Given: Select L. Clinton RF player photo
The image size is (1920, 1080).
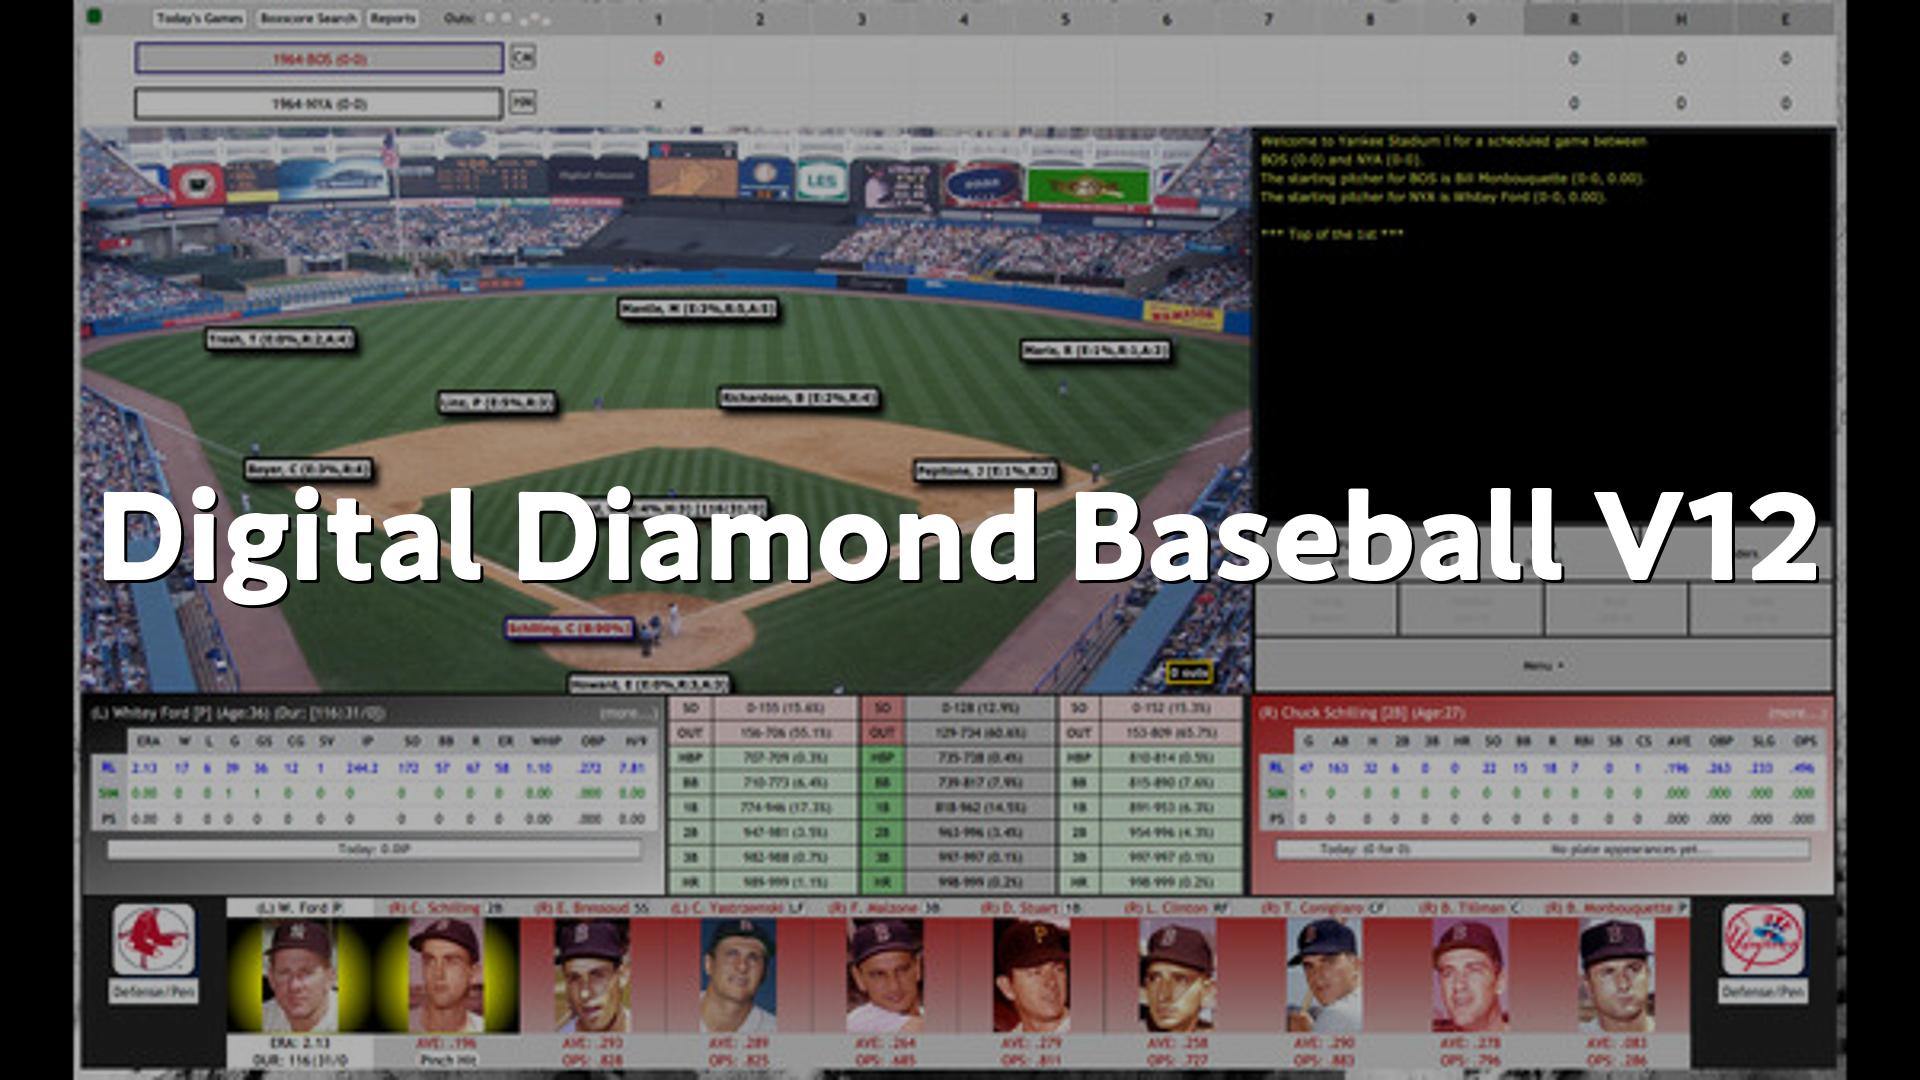Looking at the screenshot, I should tap(1177, 976).
